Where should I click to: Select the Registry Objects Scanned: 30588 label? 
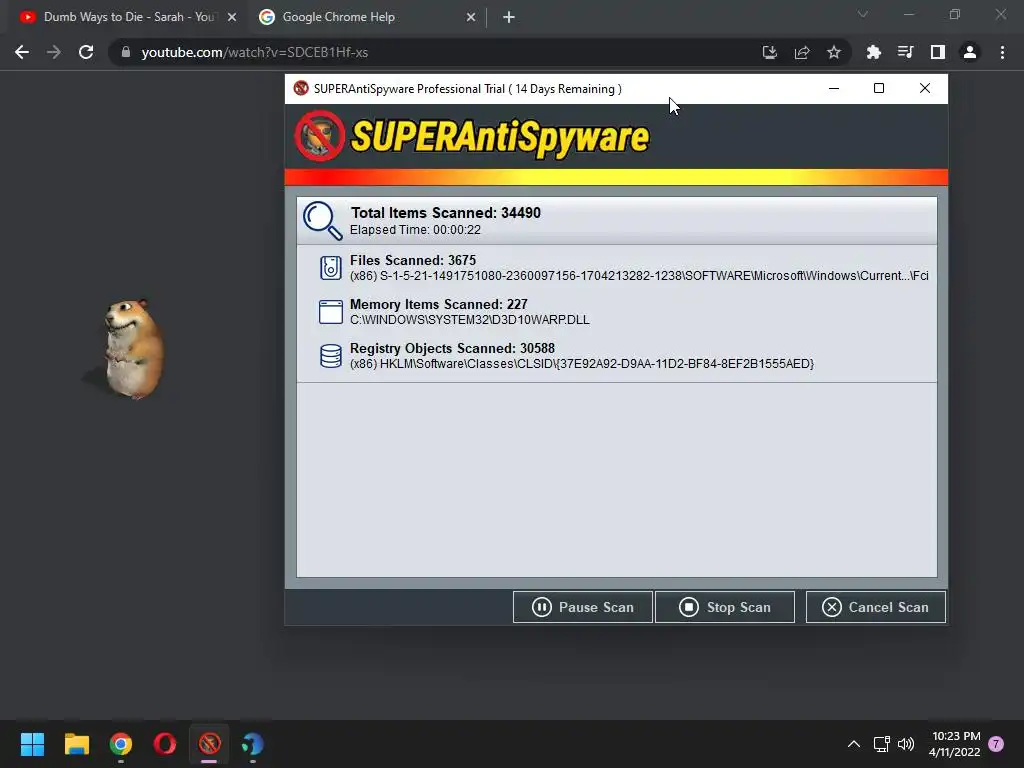(x=453, y=348)
